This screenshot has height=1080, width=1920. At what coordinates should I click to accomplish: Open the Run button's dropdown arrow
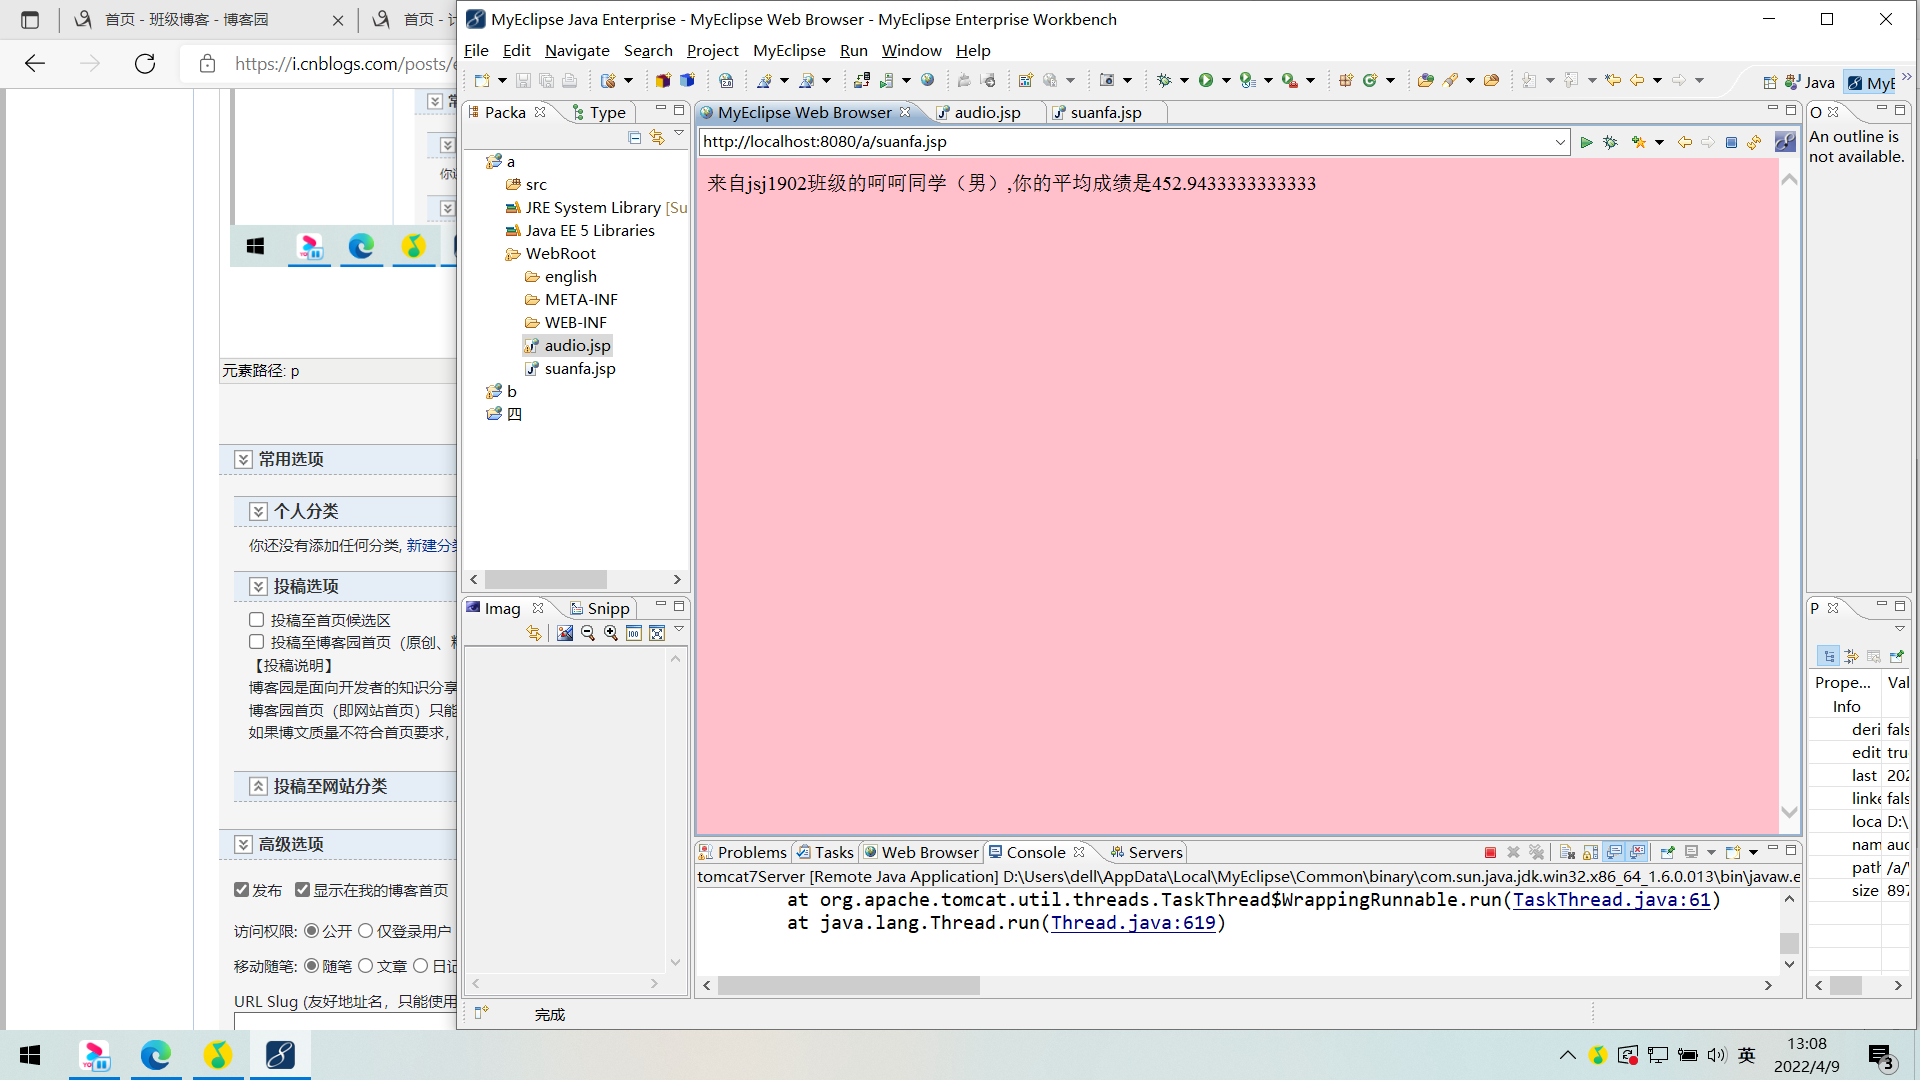coord(1226,80)
